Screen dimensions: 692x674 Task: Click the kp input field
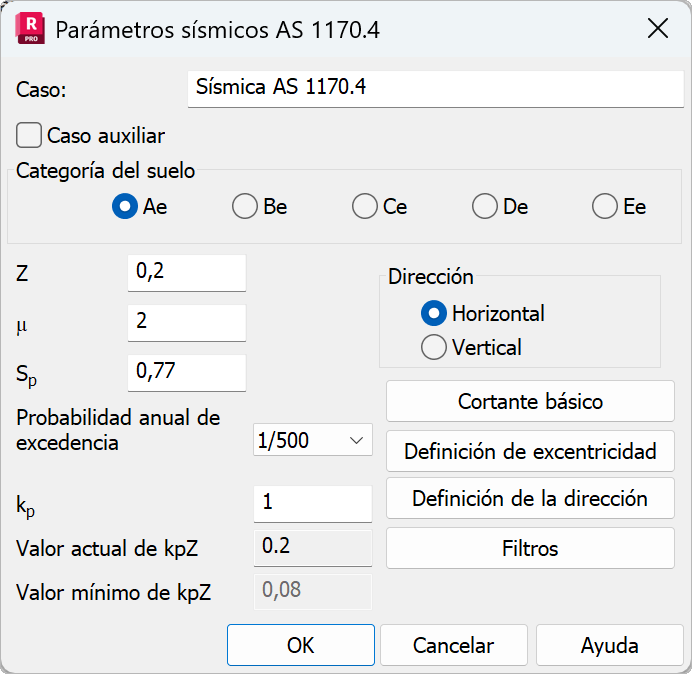[x=313, y=503]
